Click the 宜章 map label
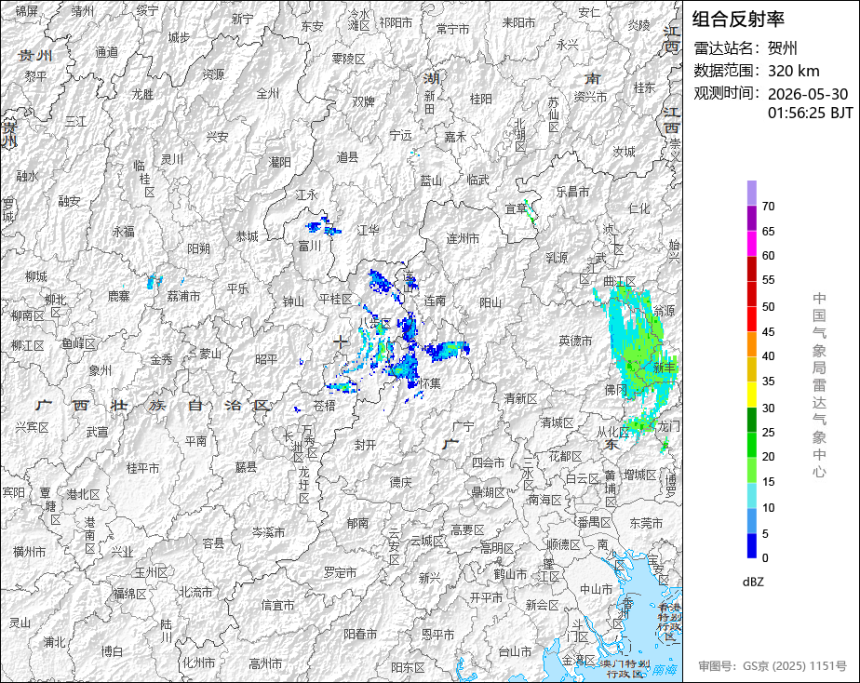The height and width of the screenshot is (683, 860). [x=516, y=209]
